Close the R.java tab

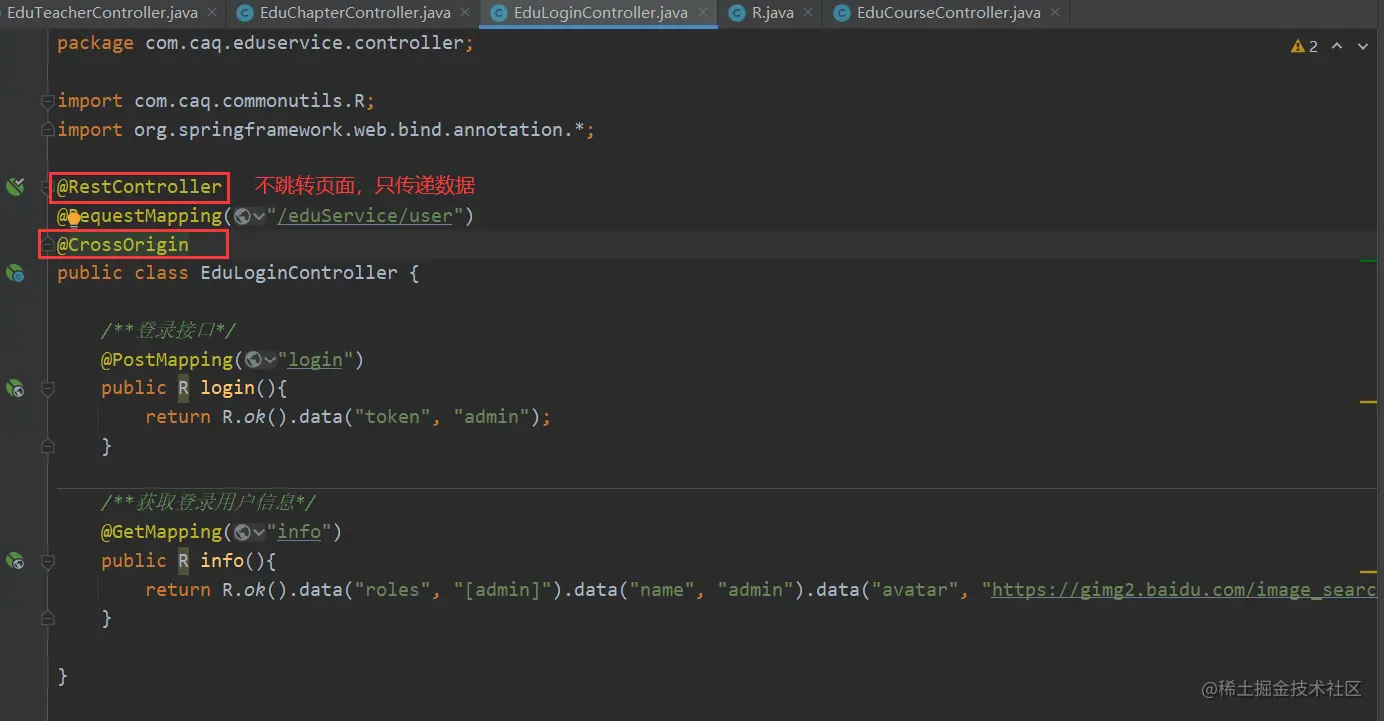click(x=808, y=13)
